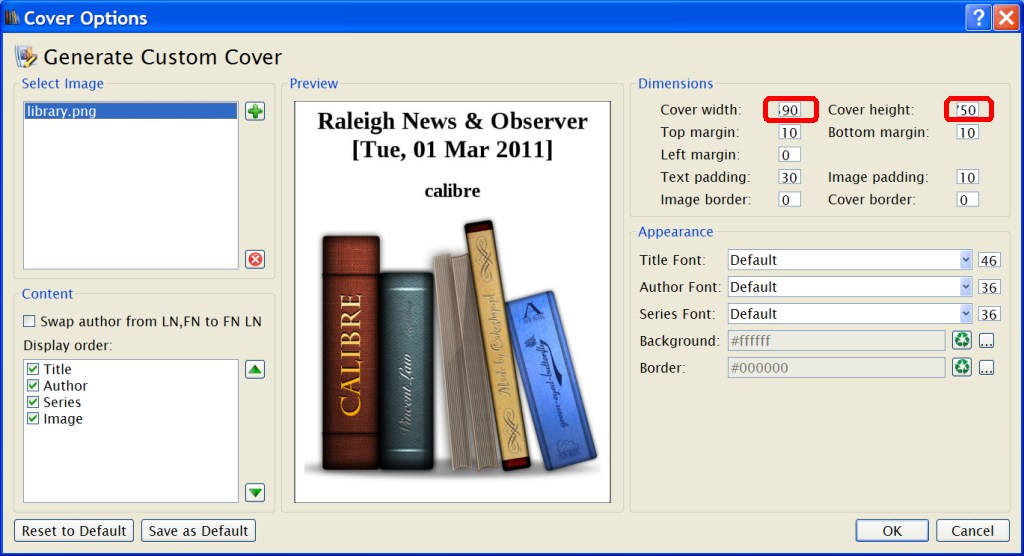Click the Series Font size field
The width and height of the screenshot is (1024, 556).
click(989, 314)
